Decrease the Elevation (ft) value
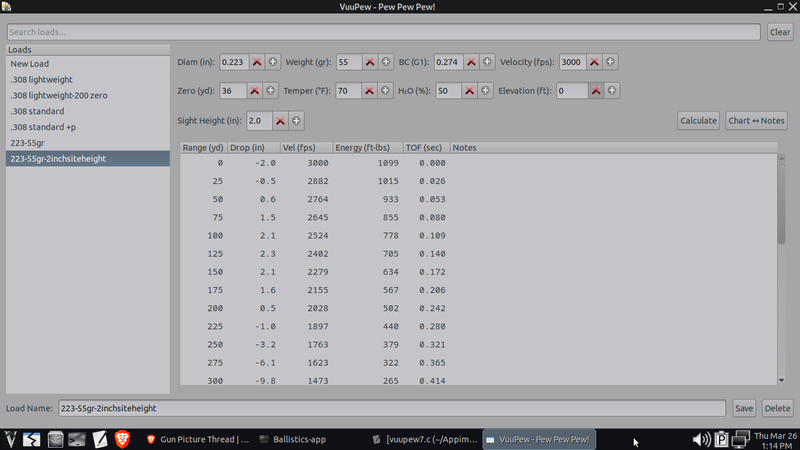Viewport: 800px width, 450px height. pyautogui.click(x=594, y=91)
